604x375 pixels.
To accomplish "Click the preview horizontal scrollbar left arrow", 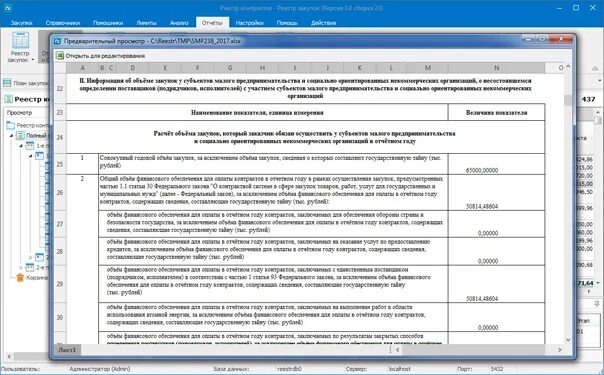I will point(398,350).
